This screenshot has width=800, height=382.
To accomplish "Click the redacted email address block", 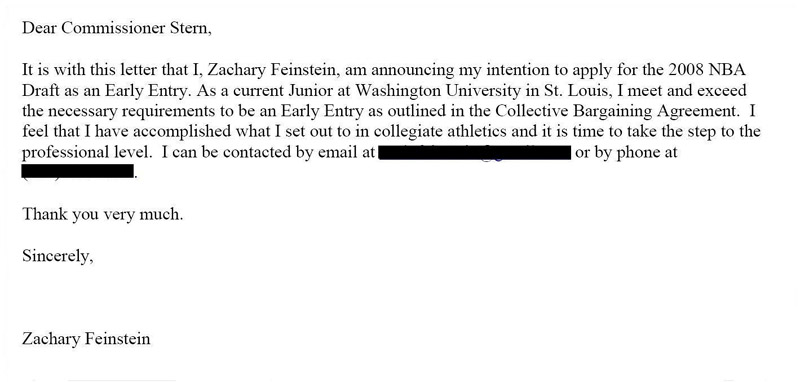I will point(474,152).
